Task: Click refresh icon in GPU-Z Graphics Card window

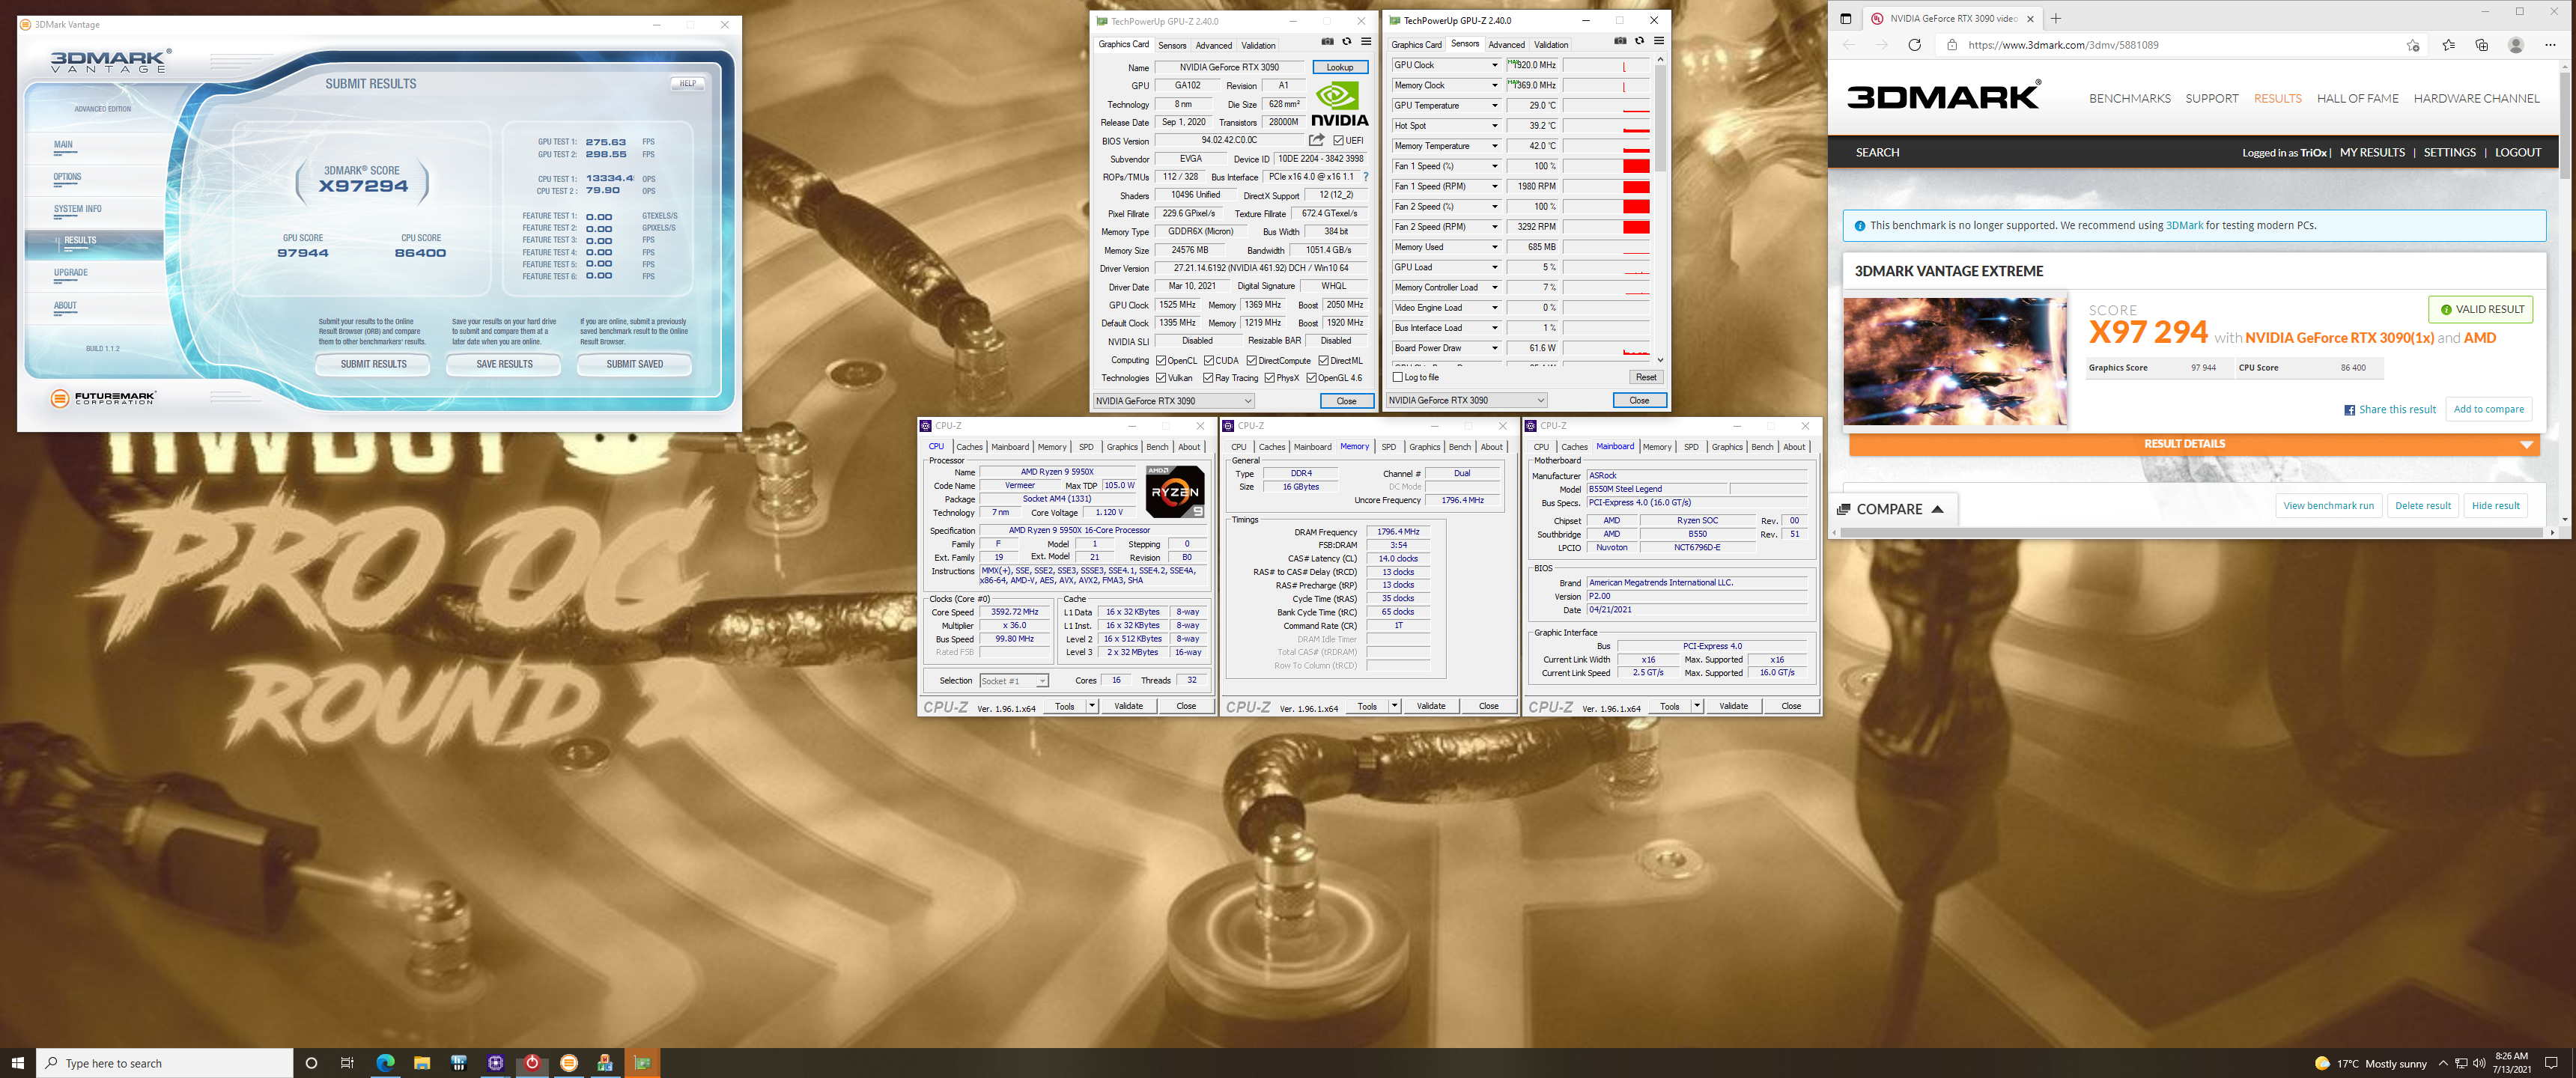Action: pyautogui.click(x=1346, y=42)
